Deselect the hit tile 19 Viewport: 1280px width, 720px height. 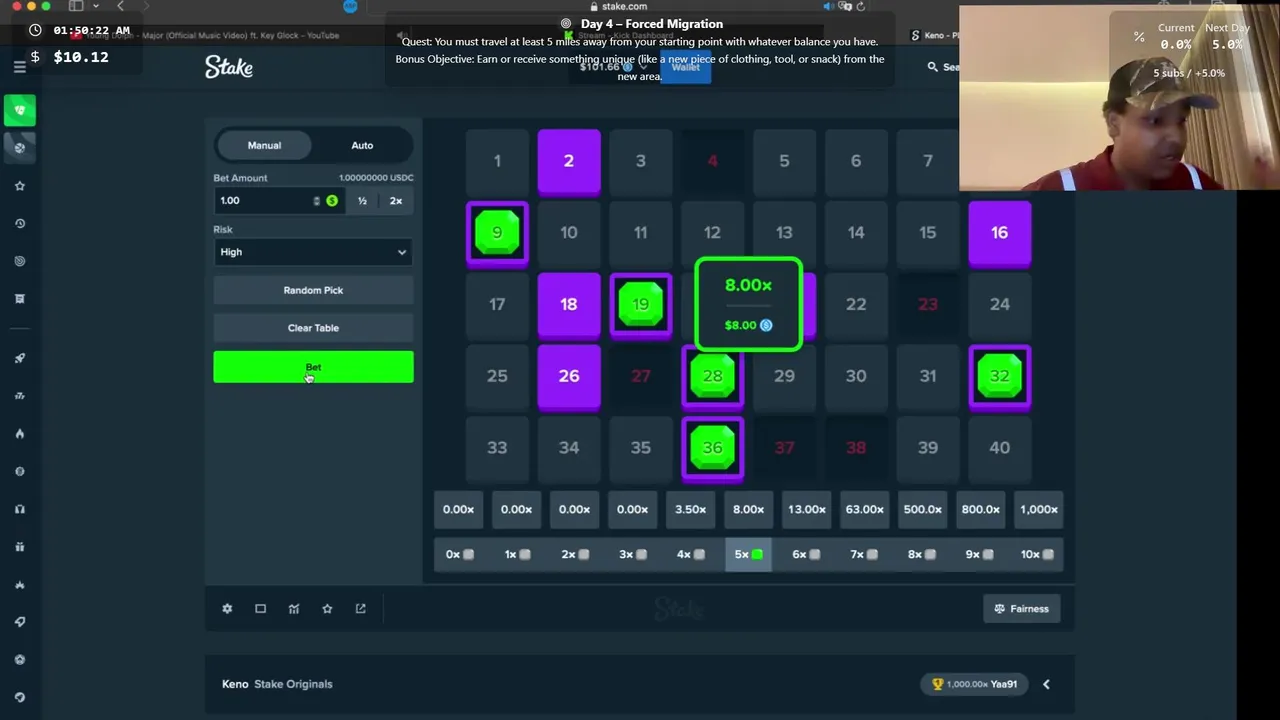pos(641,304)
